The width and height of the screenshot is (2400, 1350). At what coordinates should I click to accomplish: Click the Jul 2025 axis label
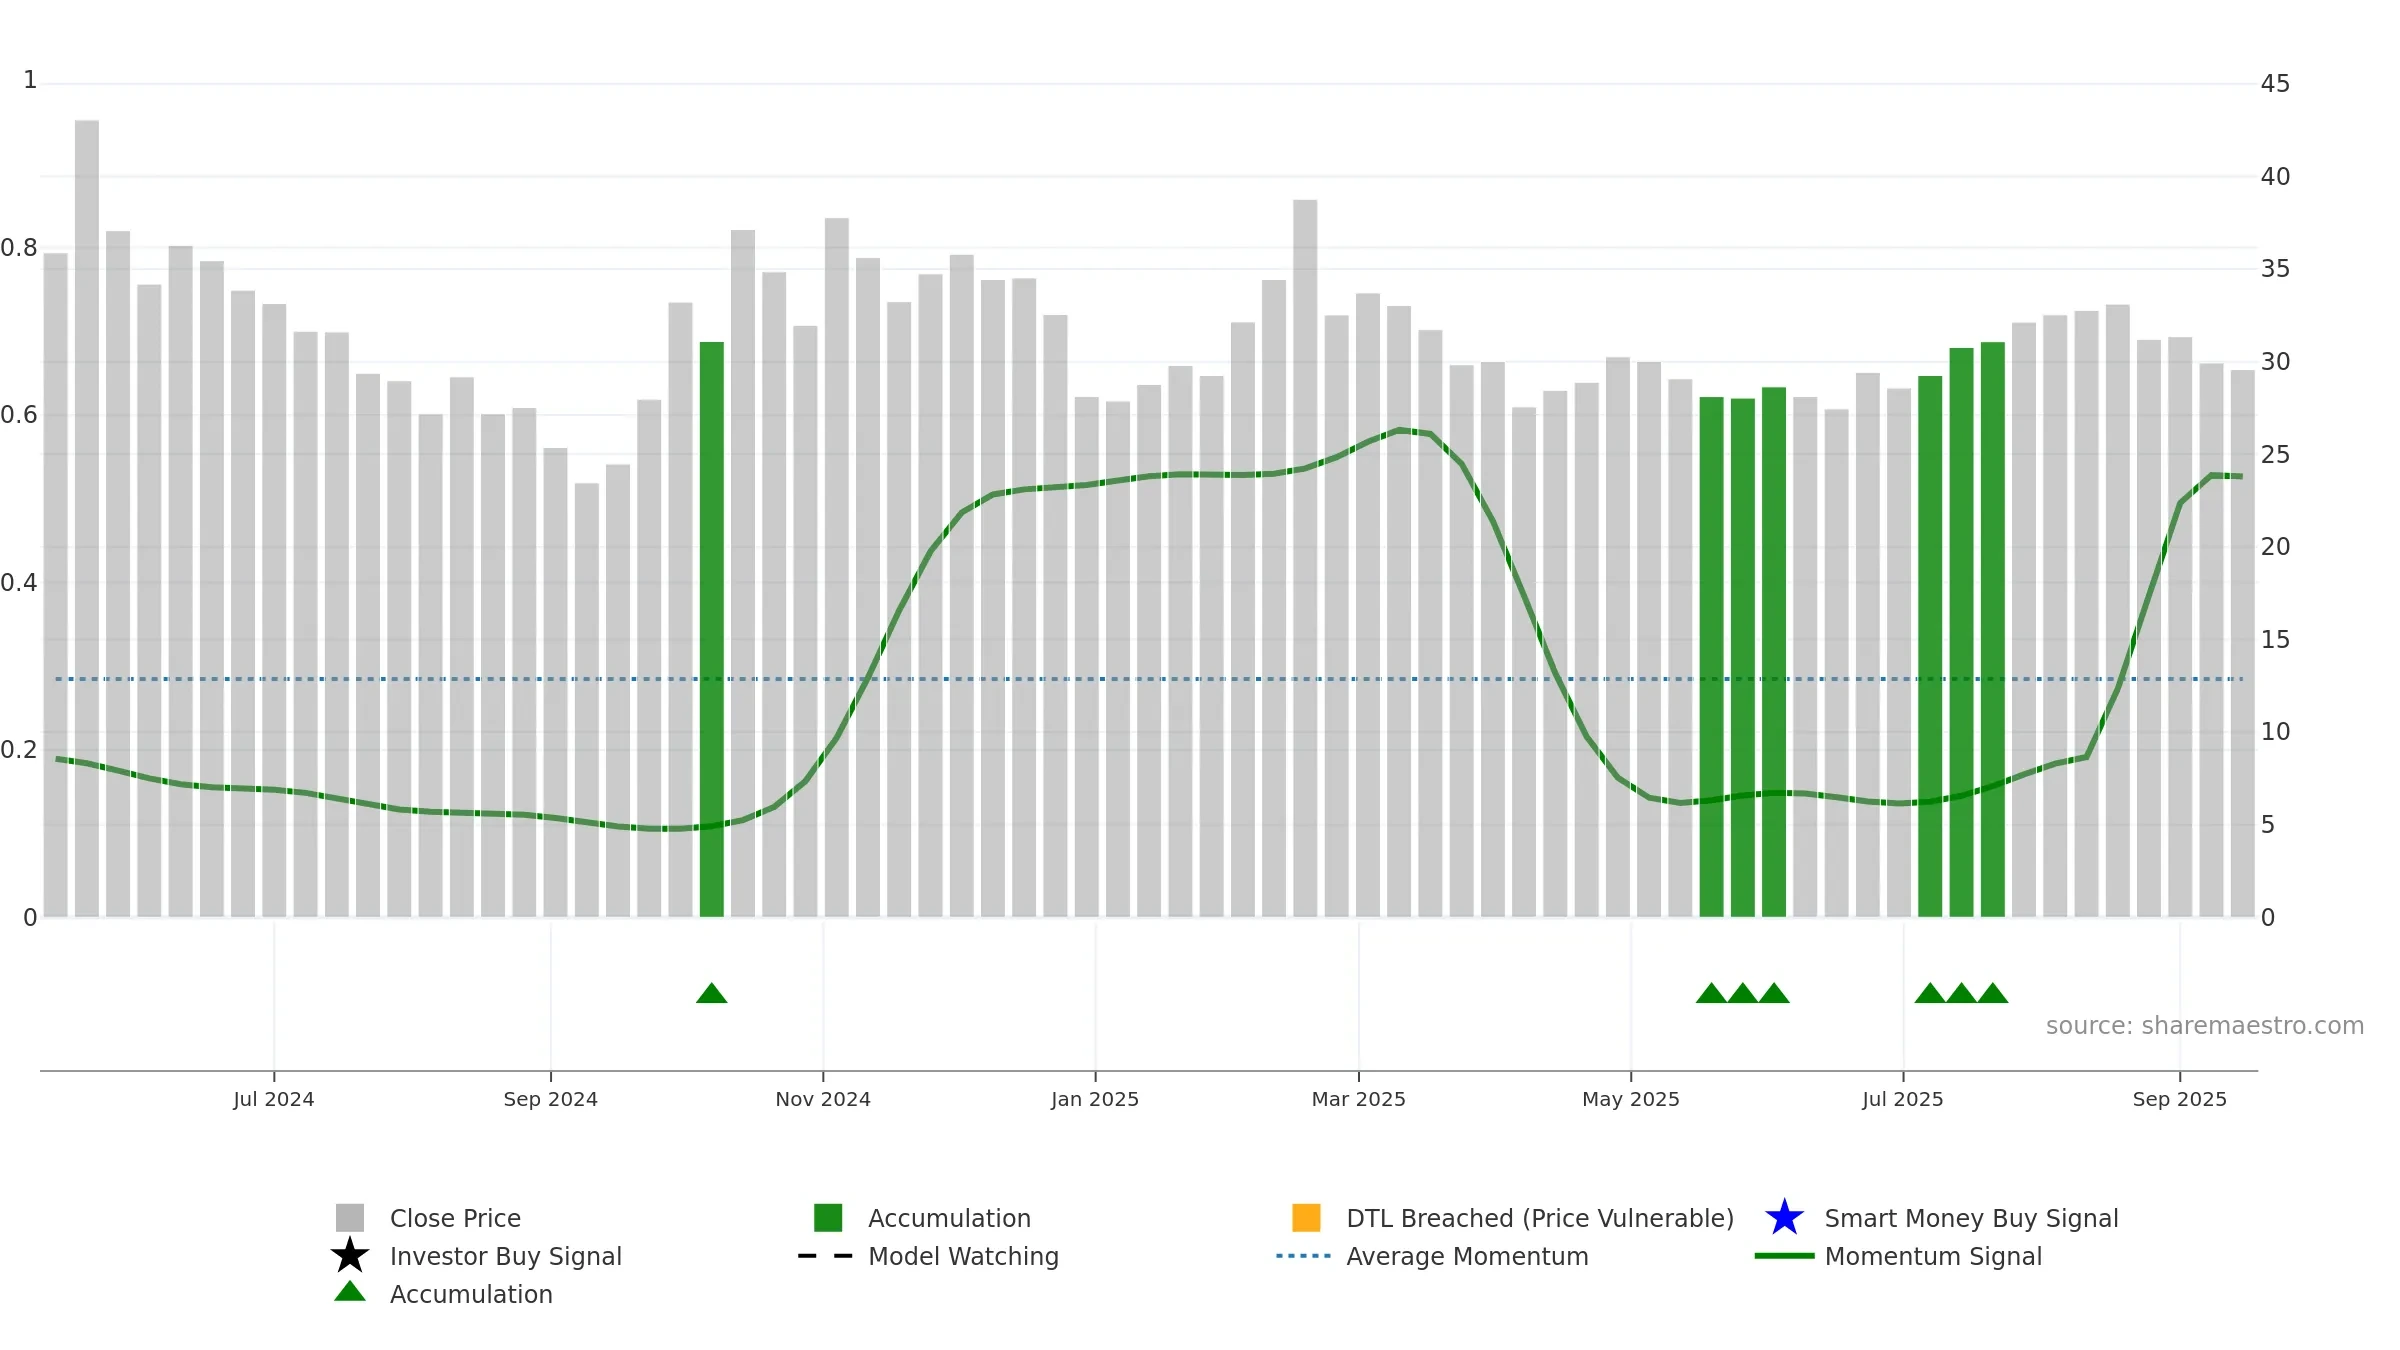[1903, 1099]
